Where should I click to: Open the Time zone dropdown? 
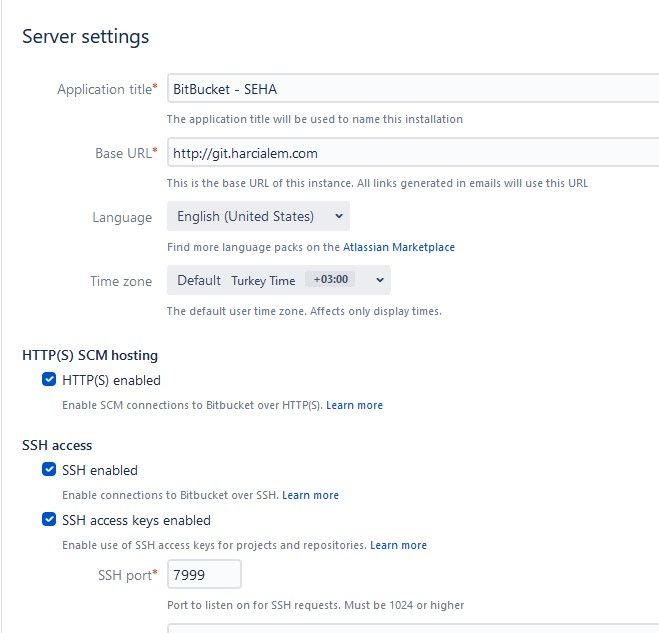279,280
